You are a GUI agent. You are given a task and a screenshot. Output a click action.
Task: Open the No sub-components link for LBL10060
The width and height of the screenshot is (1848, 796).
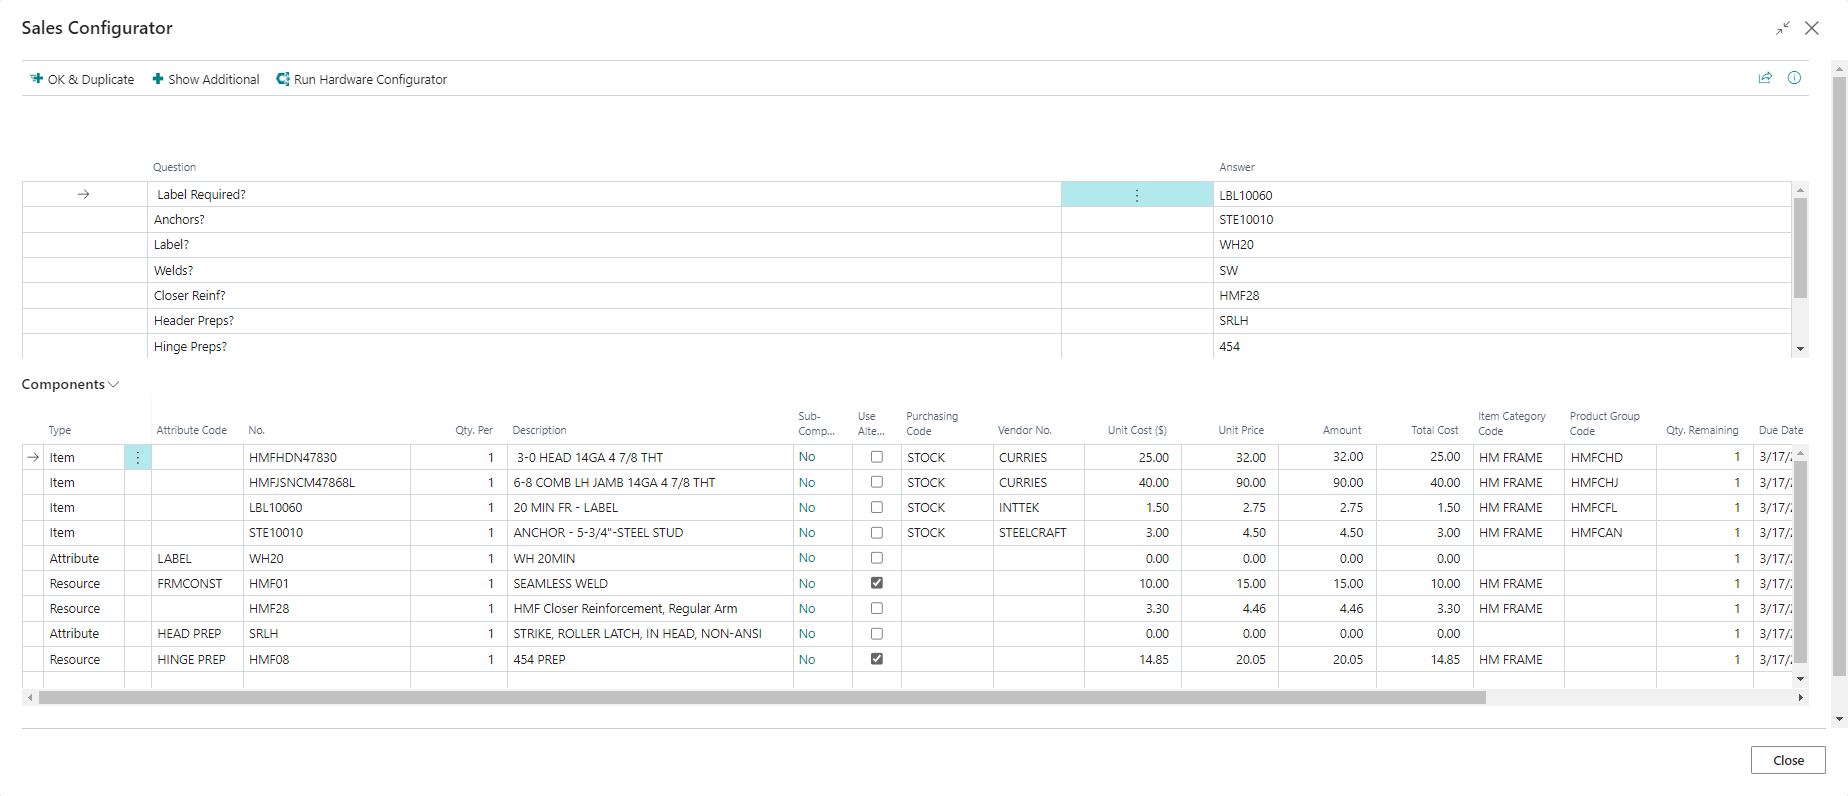click(807, 508)
